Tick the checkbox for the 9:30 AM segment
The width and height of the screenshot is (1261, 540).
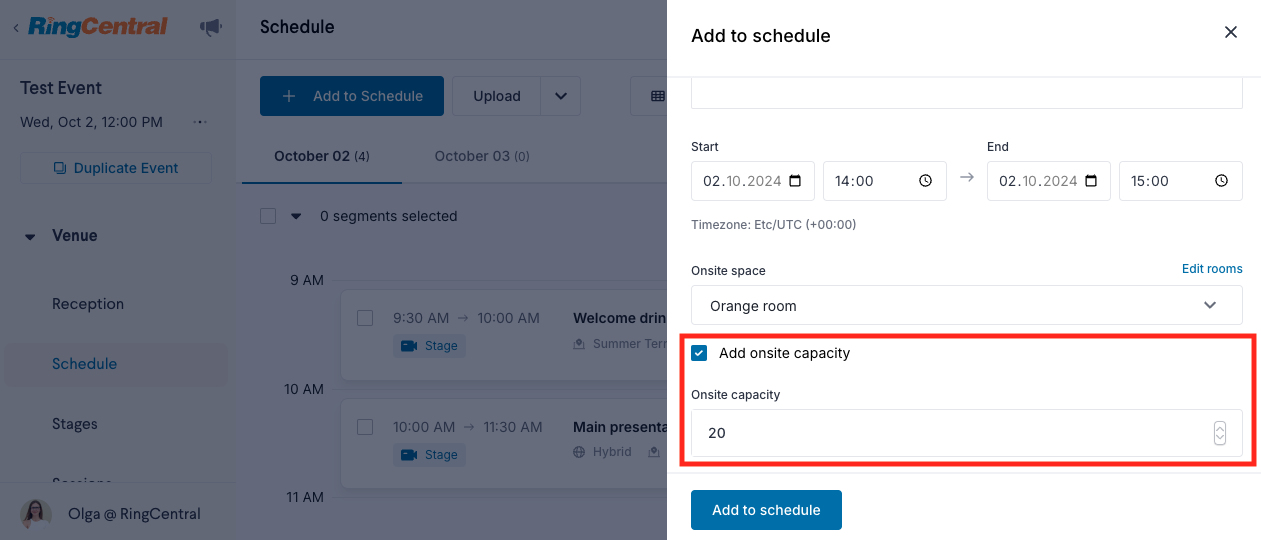pyautogui.click(x=365, y=318)
